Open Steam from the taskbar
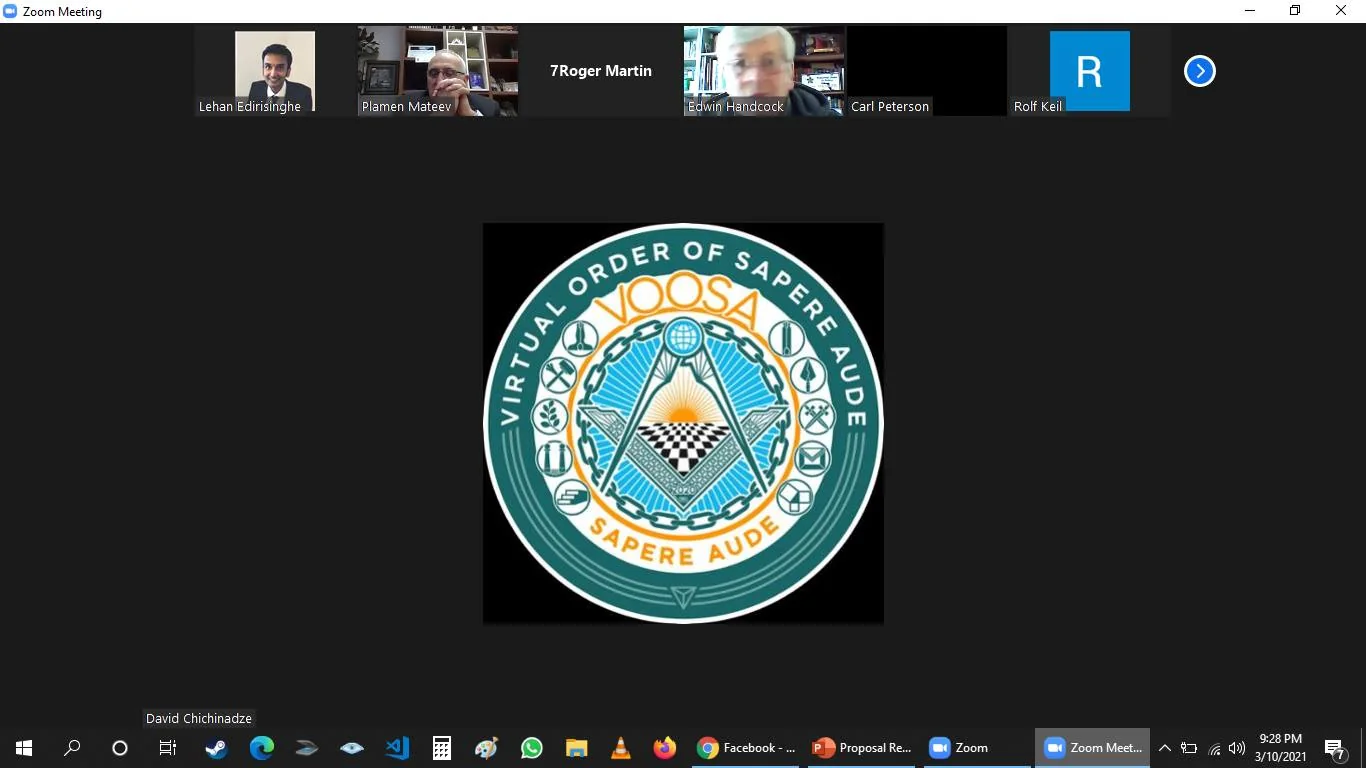Screen dimensions: 1366x768 point(216,748)
